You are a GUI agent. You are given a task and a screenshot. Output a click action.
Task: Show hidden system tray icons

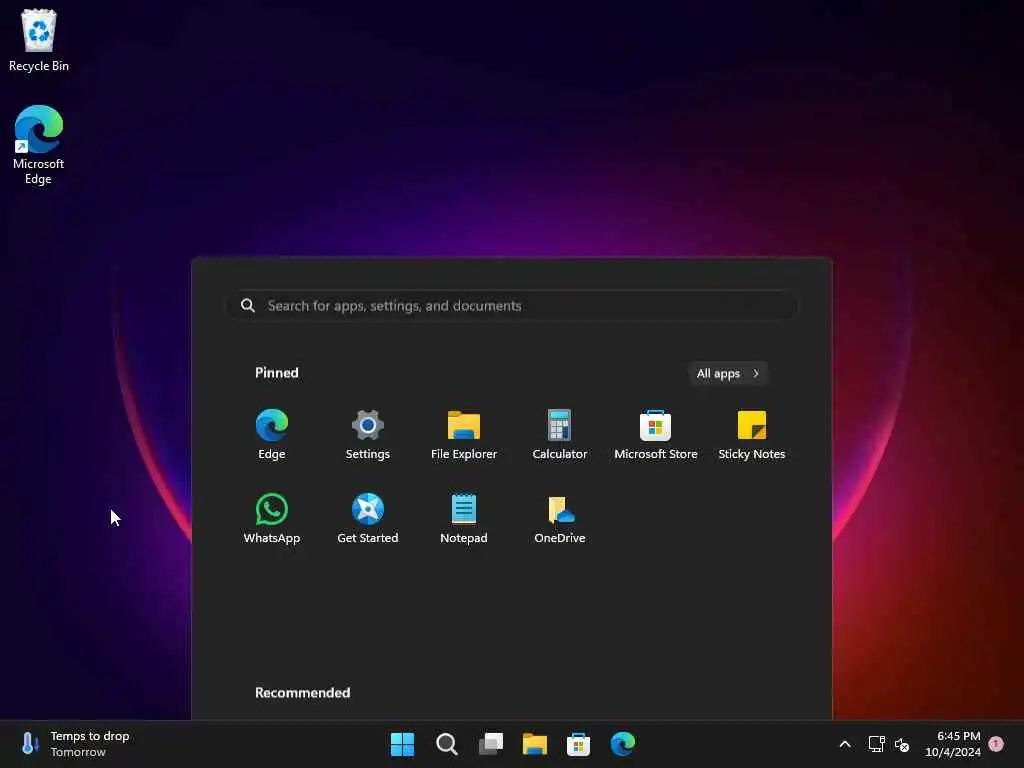[844, 744]
